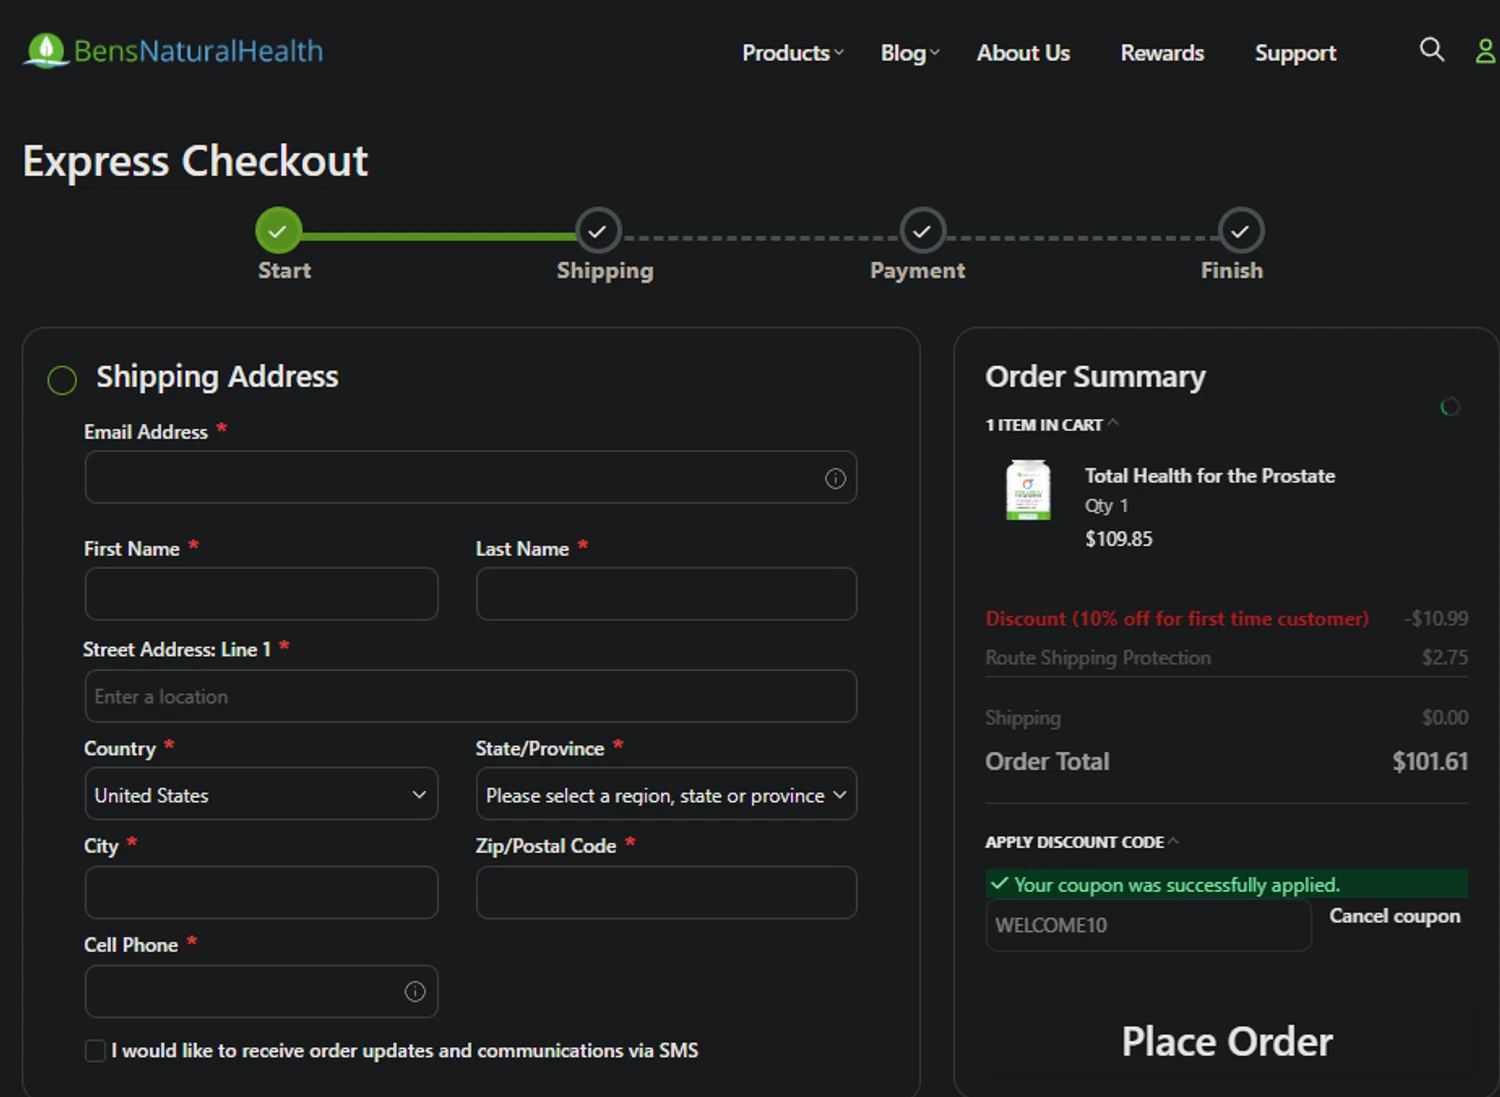Click the Start step checkmark circle
The image size is (1500, 1097).
pyautogui.click(x=278, y=231)
